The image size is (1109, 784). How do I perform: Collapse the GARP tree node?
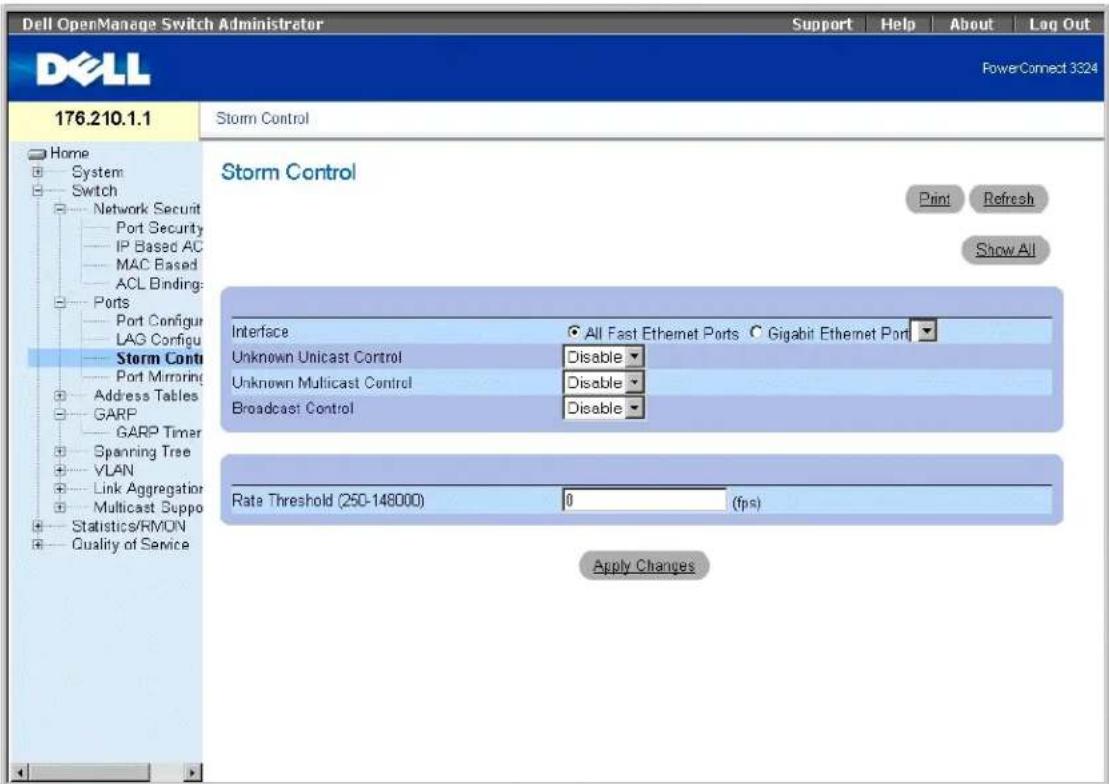(x=60, y=415)
